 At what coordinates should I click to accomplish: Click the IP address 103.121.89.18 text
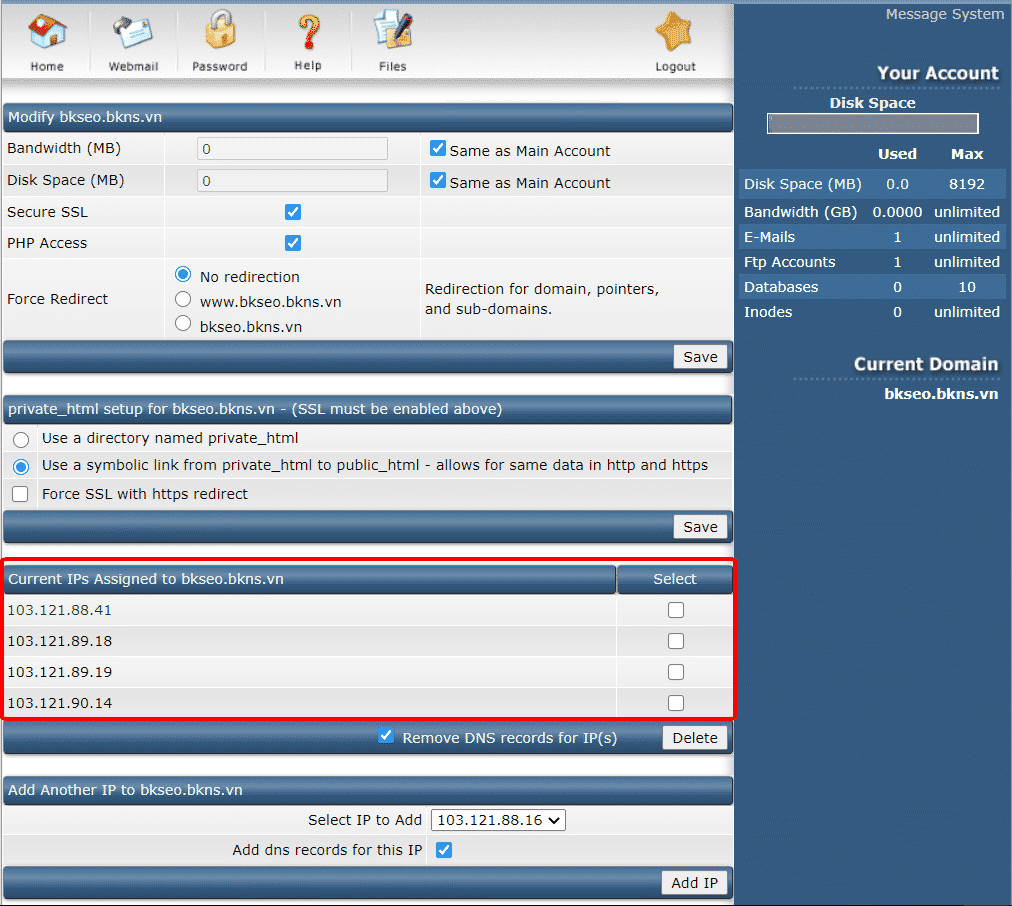coord(59,641)
